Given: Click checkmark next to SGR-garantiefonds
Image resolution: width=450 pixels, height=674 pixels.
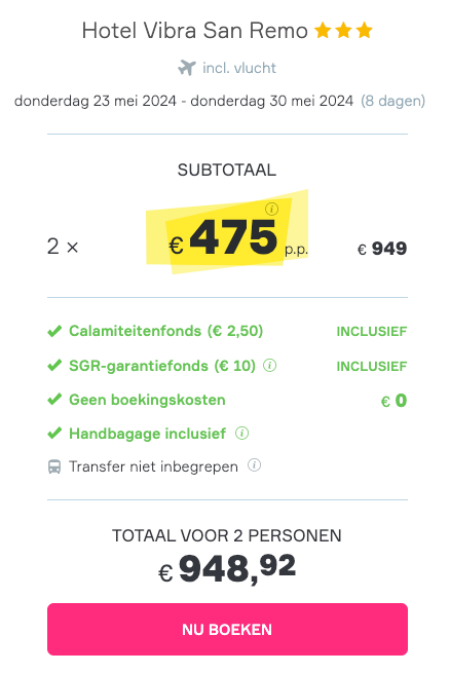Looking at the screenshot, I should pyautogui.click(x=55, y=366).
